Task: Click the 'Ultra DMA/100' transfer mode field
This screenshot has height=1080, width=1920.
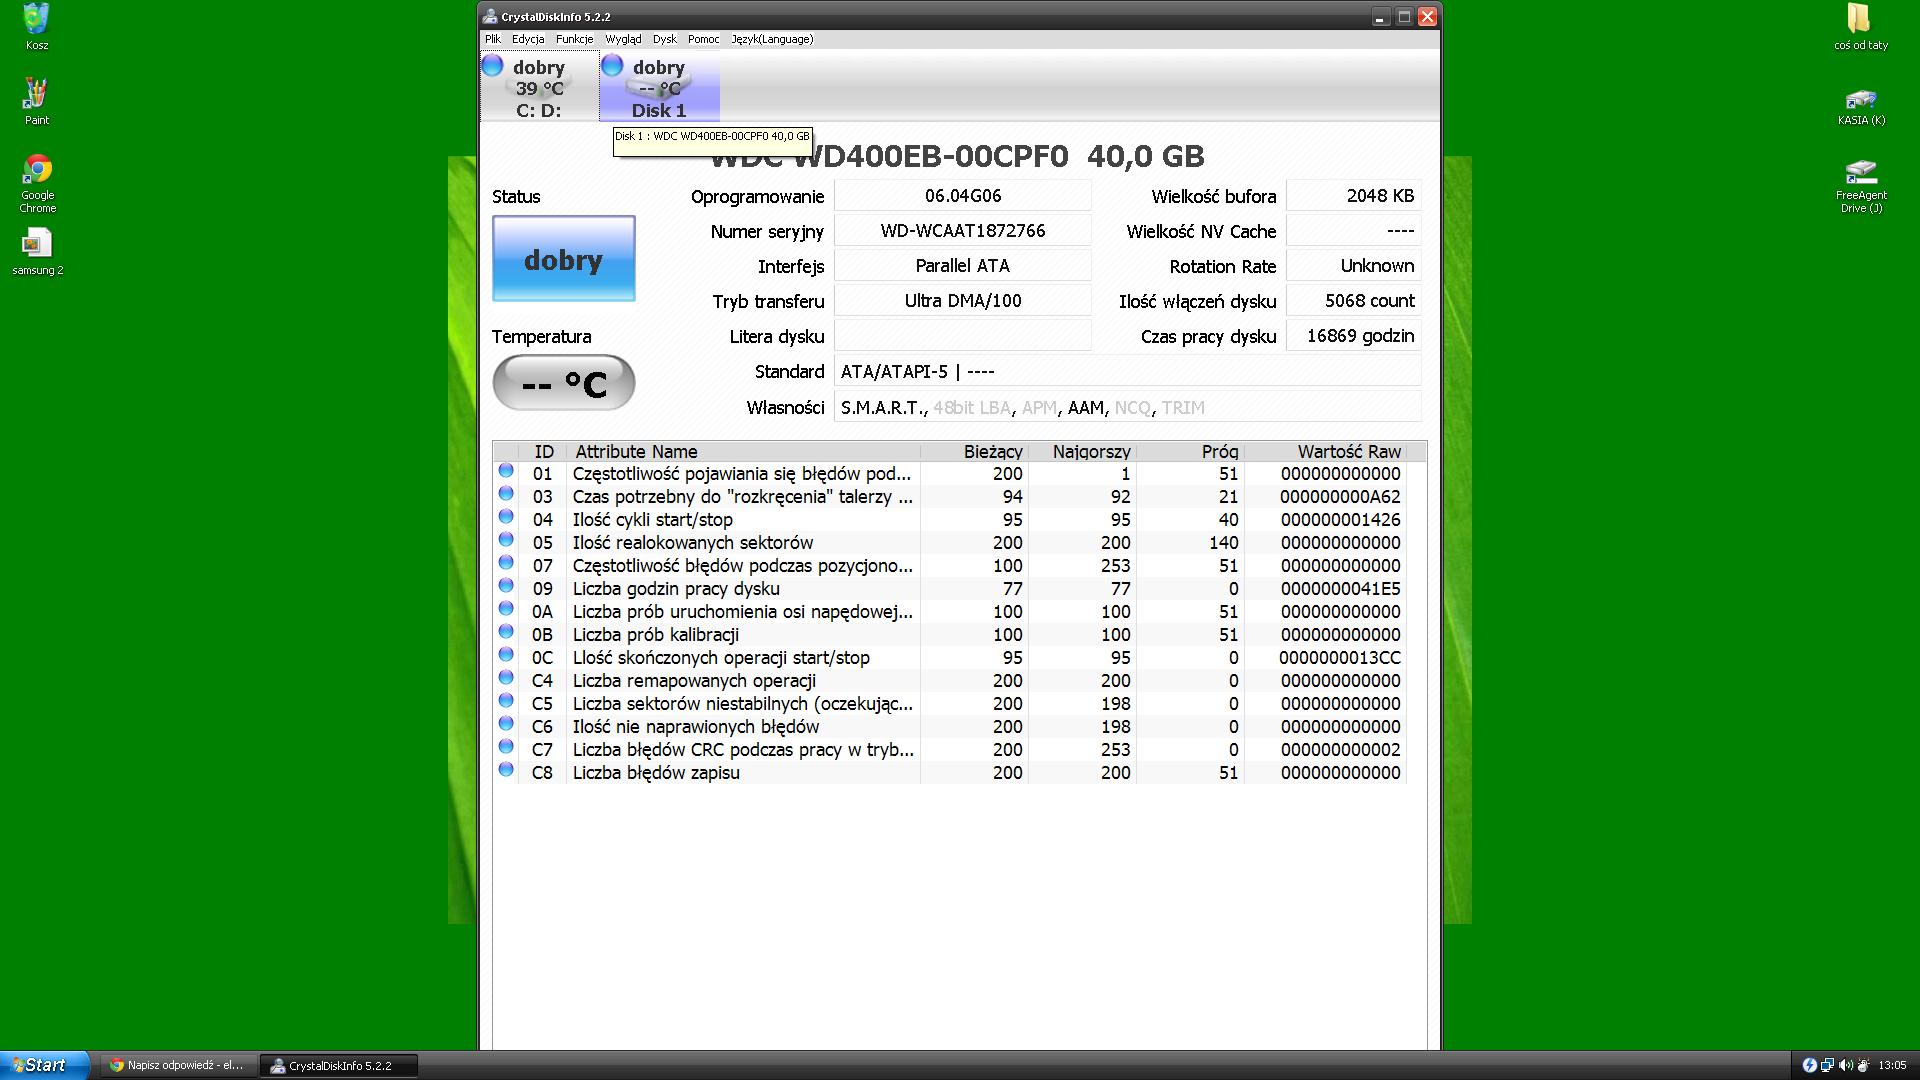Action: pyautogui.click(x=963, y=301)
